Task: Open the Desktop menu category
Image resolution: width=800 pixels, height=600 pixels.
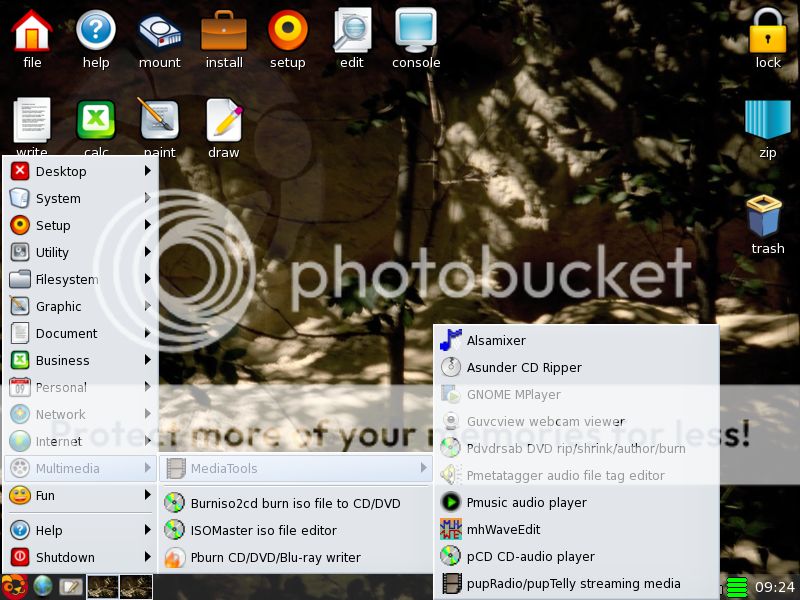Action: click(x=81, y=171)
